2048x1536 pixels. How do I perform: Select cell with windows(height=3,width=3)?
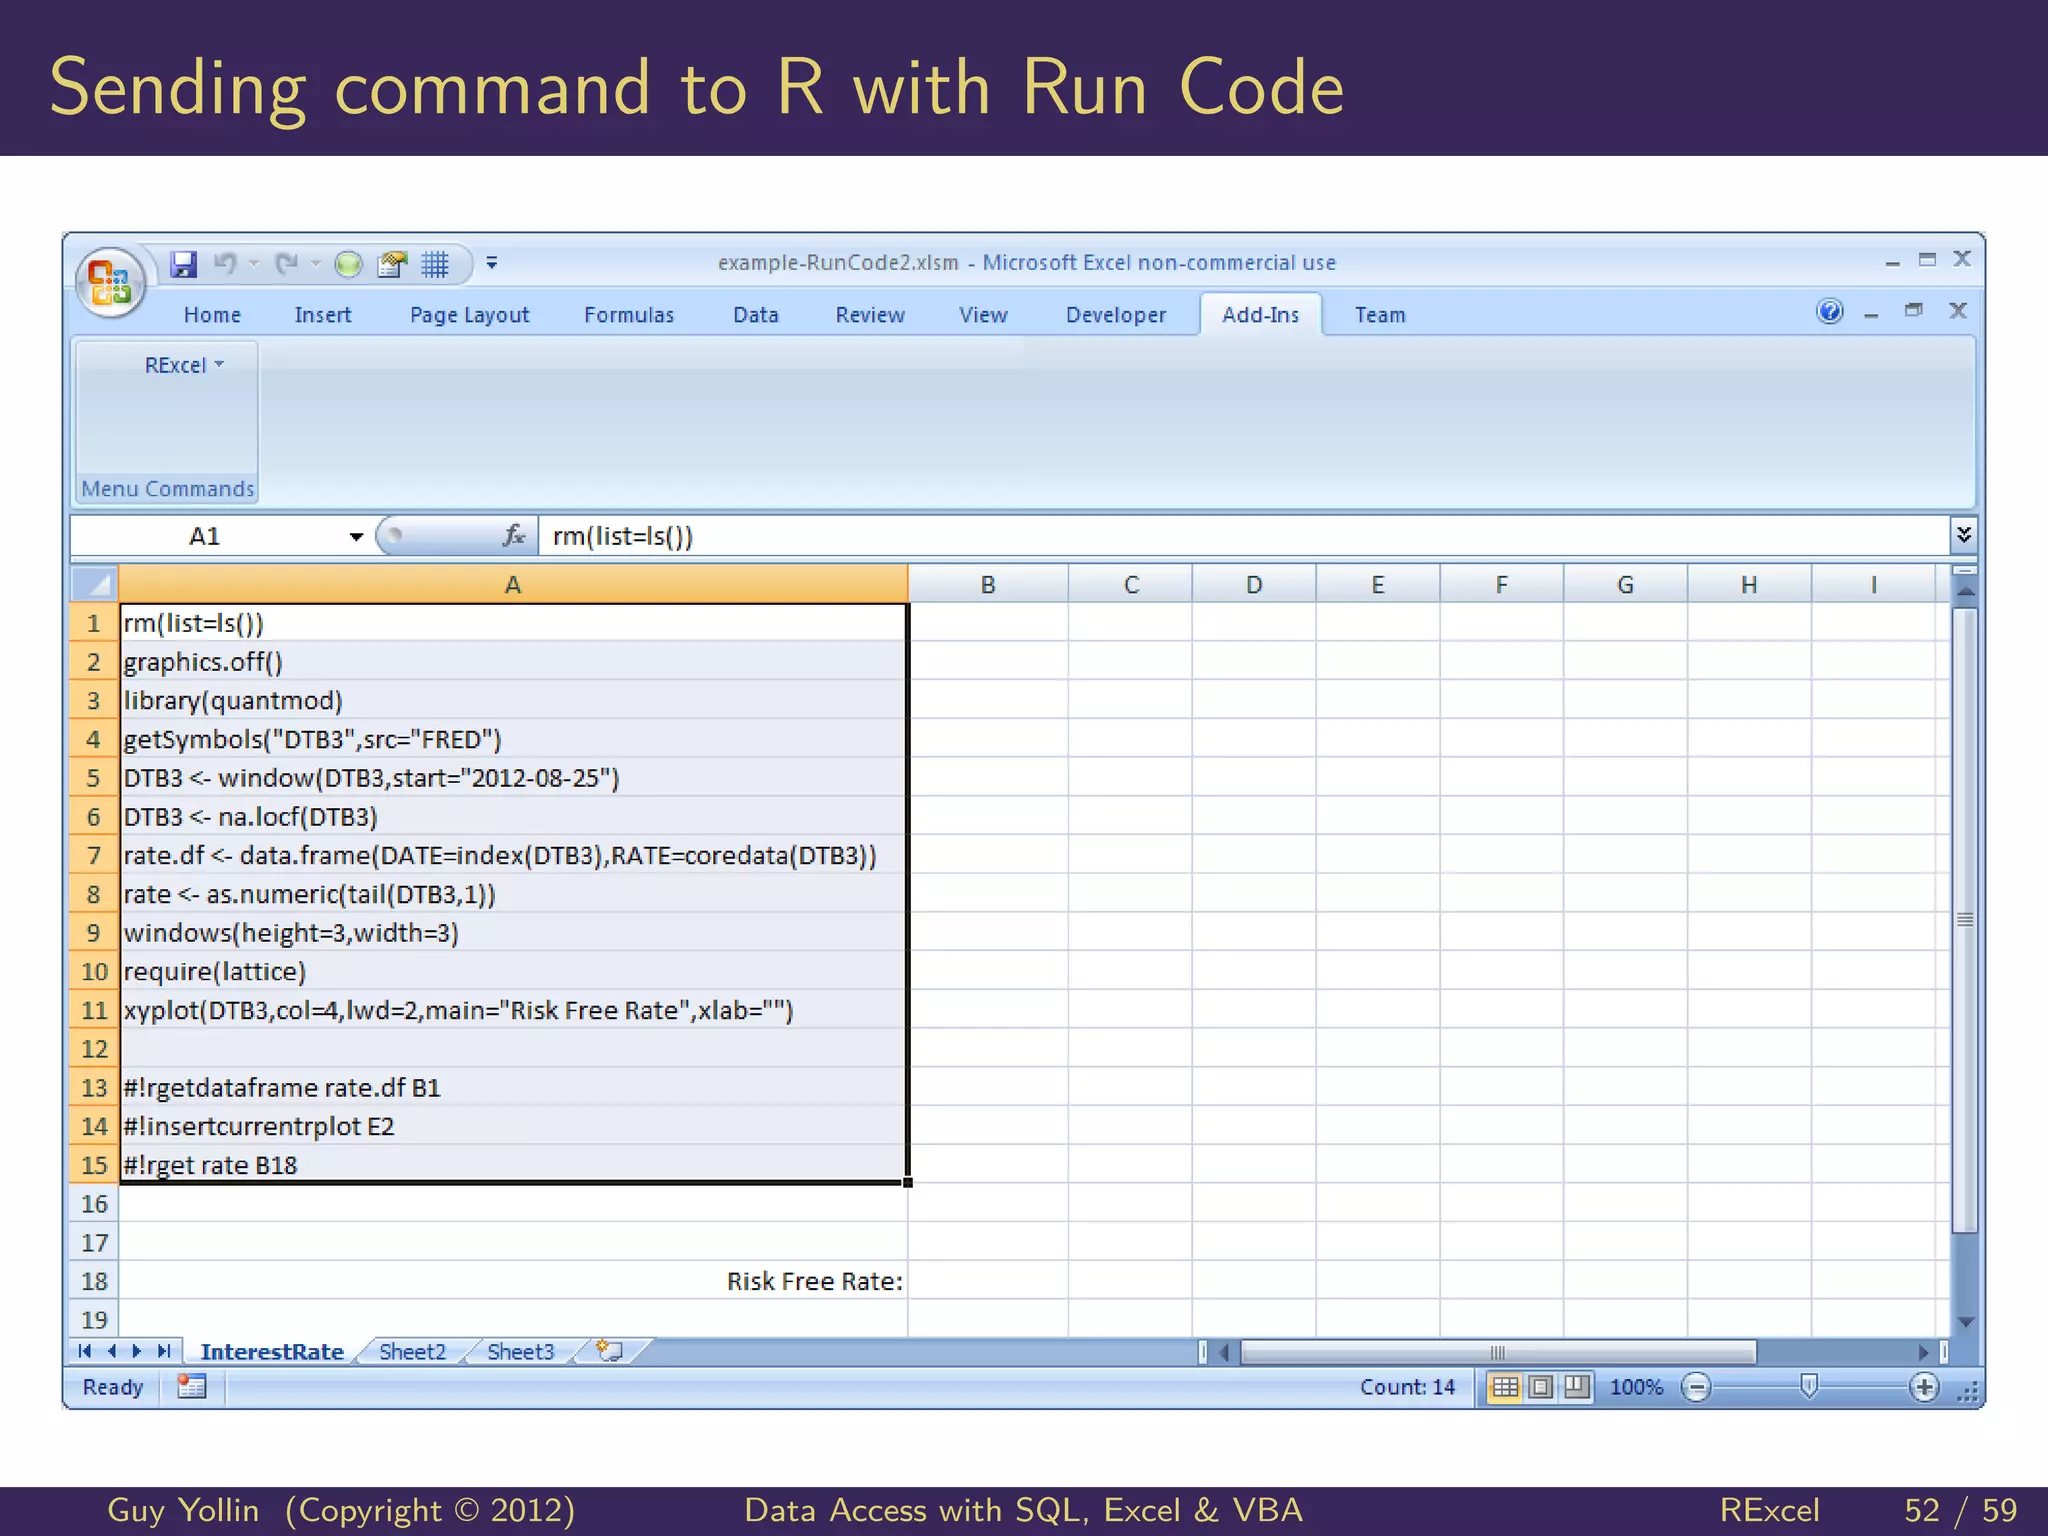click(x=513, y=932)
